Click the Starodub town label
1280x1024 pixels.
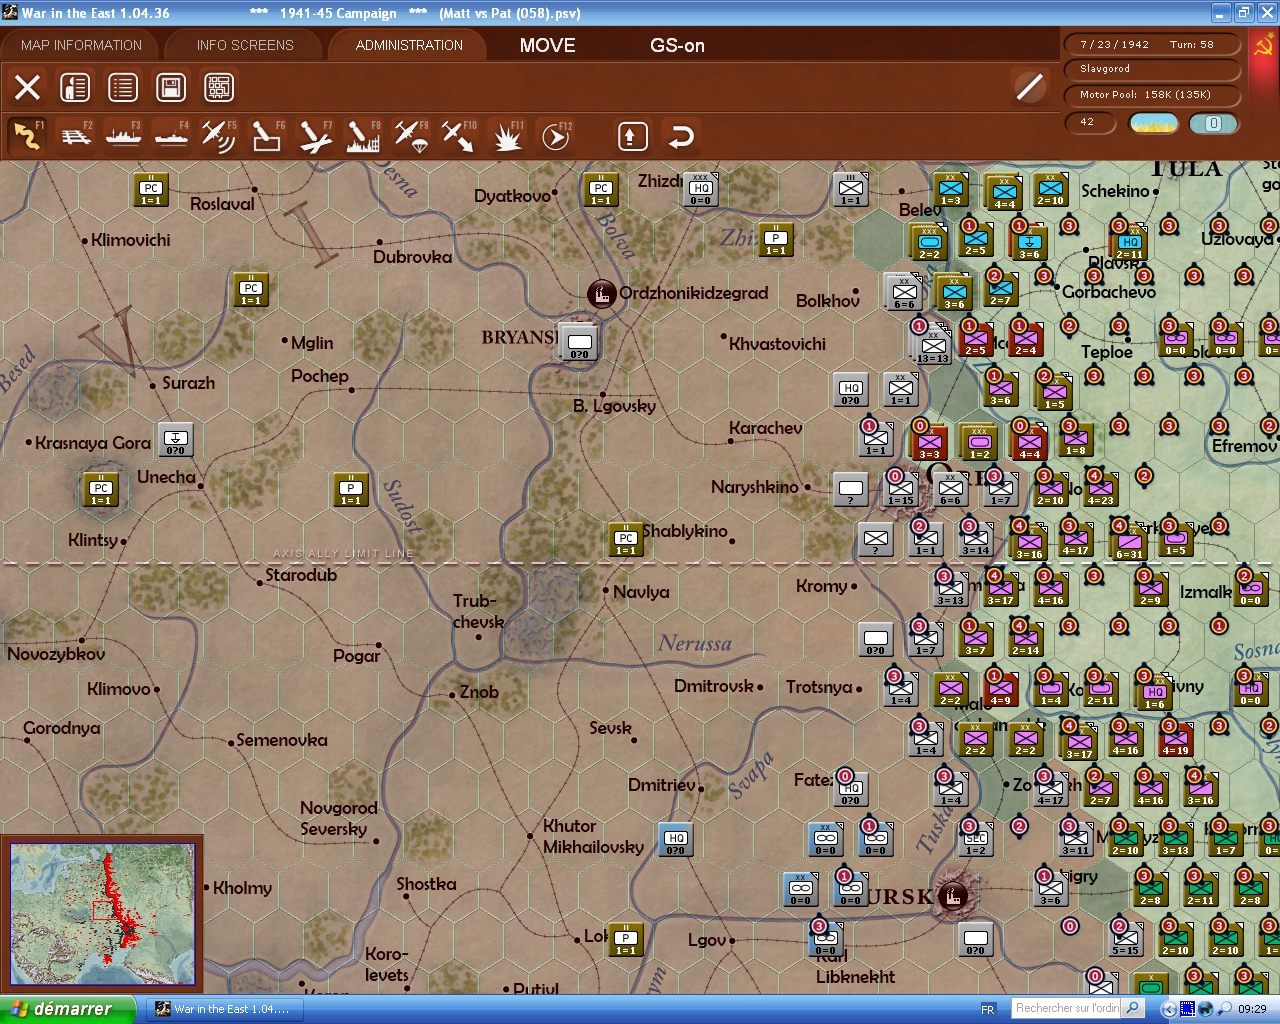click(301, 575)
